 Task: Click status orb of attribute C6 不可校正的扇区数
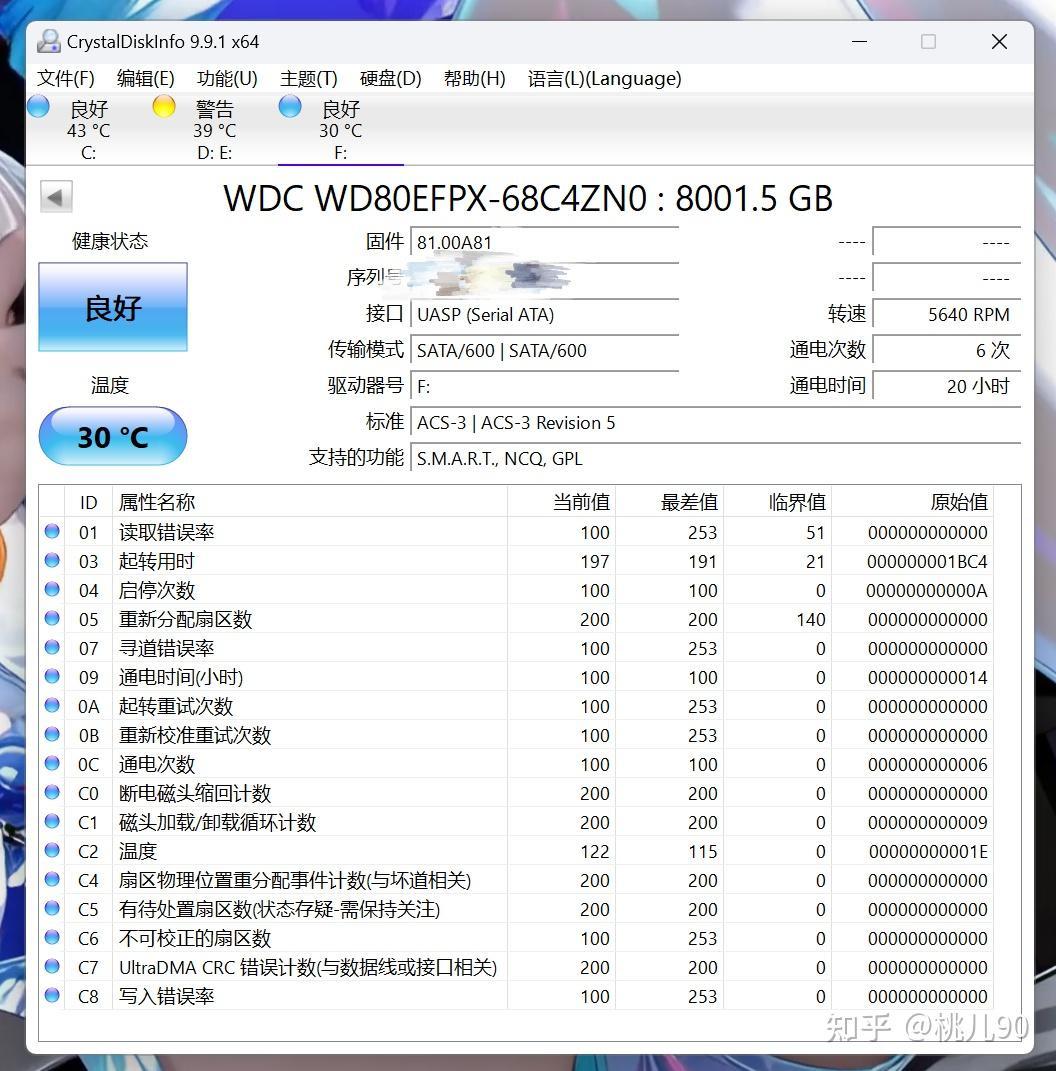point(52,937)
